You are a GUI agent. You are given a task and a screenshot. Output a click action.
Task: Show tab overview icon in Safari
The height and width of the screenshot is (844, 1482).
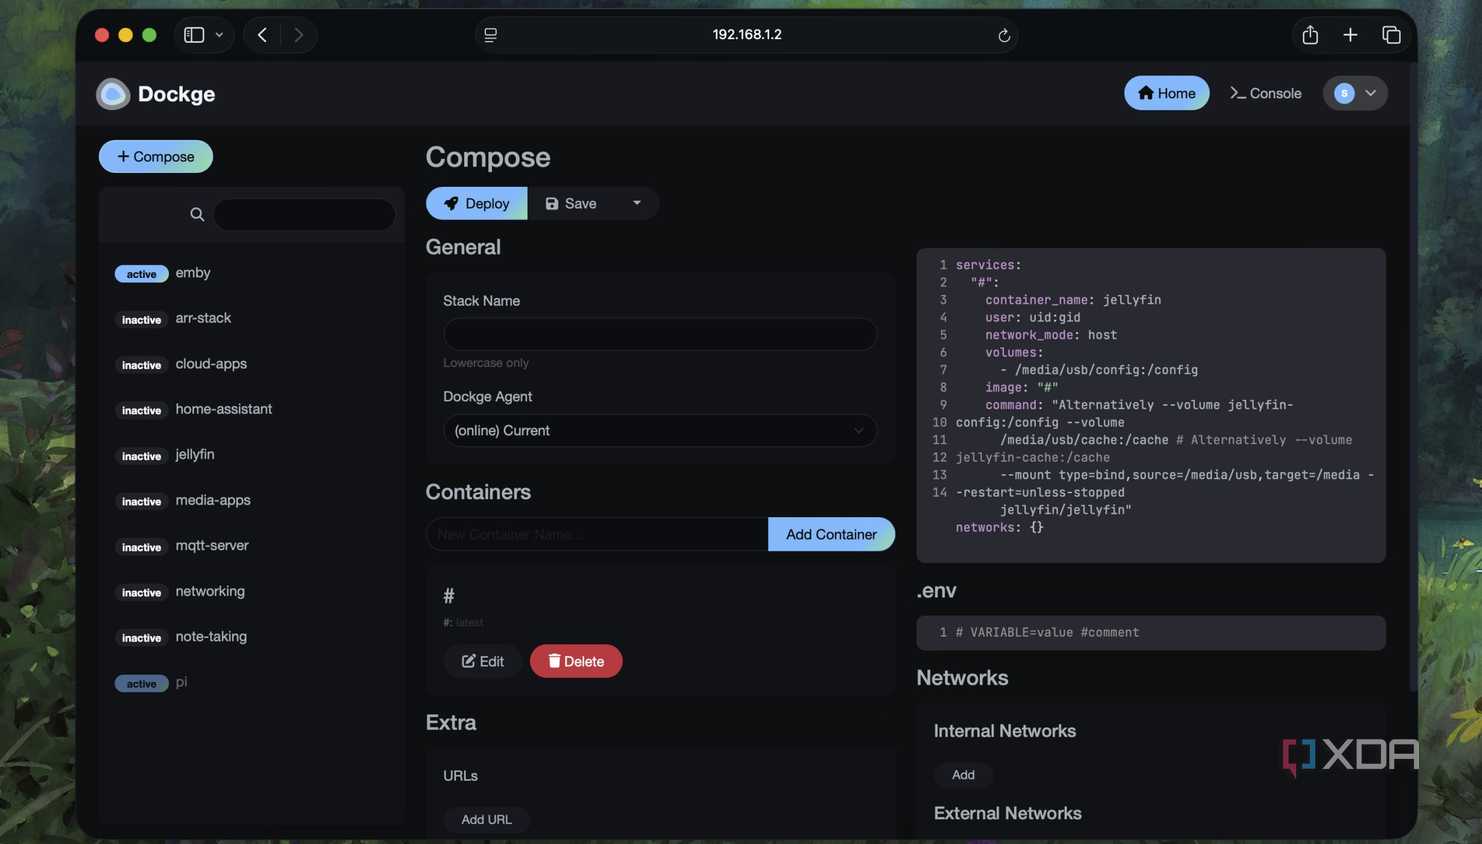[1391, 35]
